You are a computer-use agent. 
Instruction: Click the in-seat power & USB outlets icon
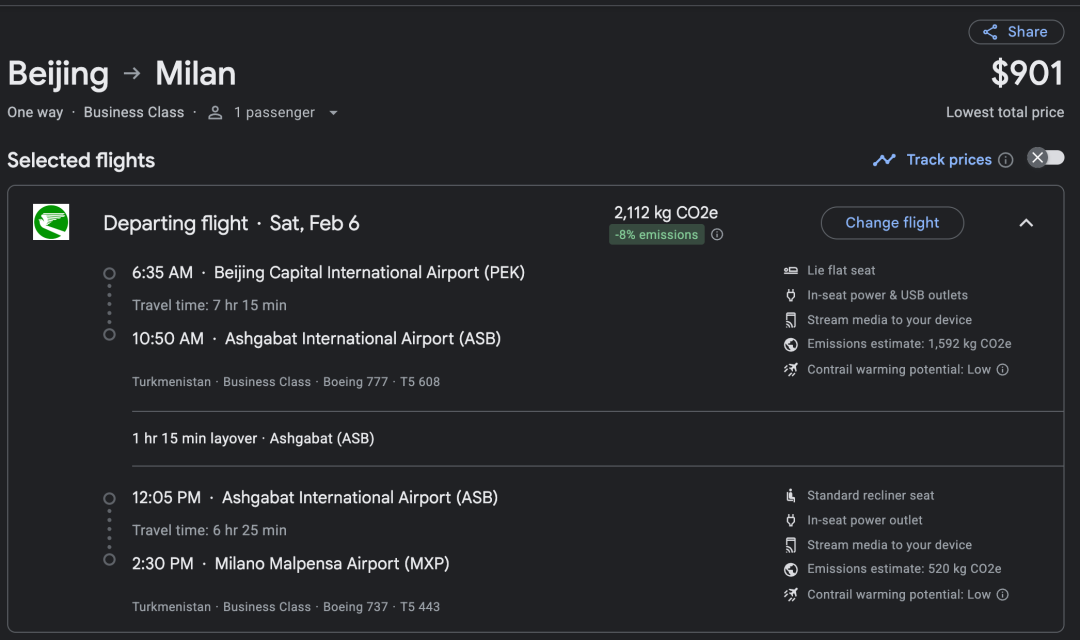[791, 296]
